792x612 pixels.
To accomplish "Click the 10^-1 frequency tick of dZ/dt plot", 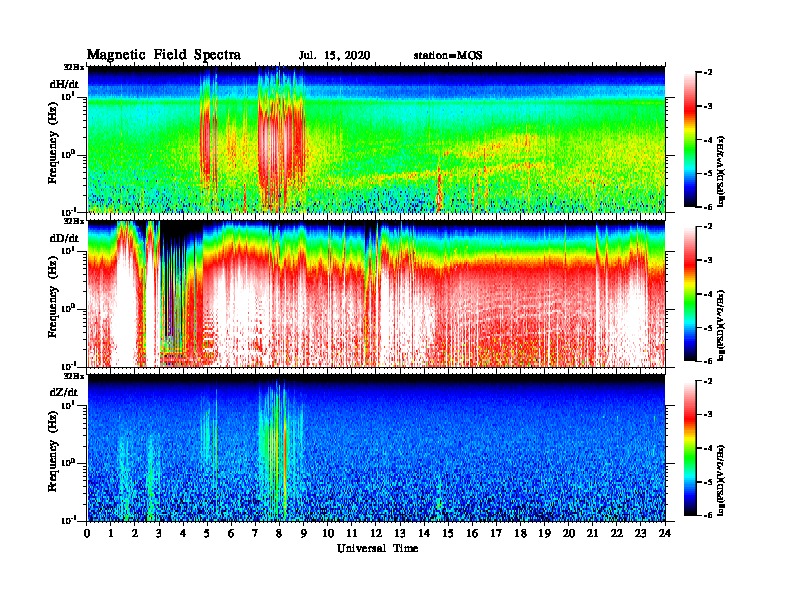I will coord(67,520).
